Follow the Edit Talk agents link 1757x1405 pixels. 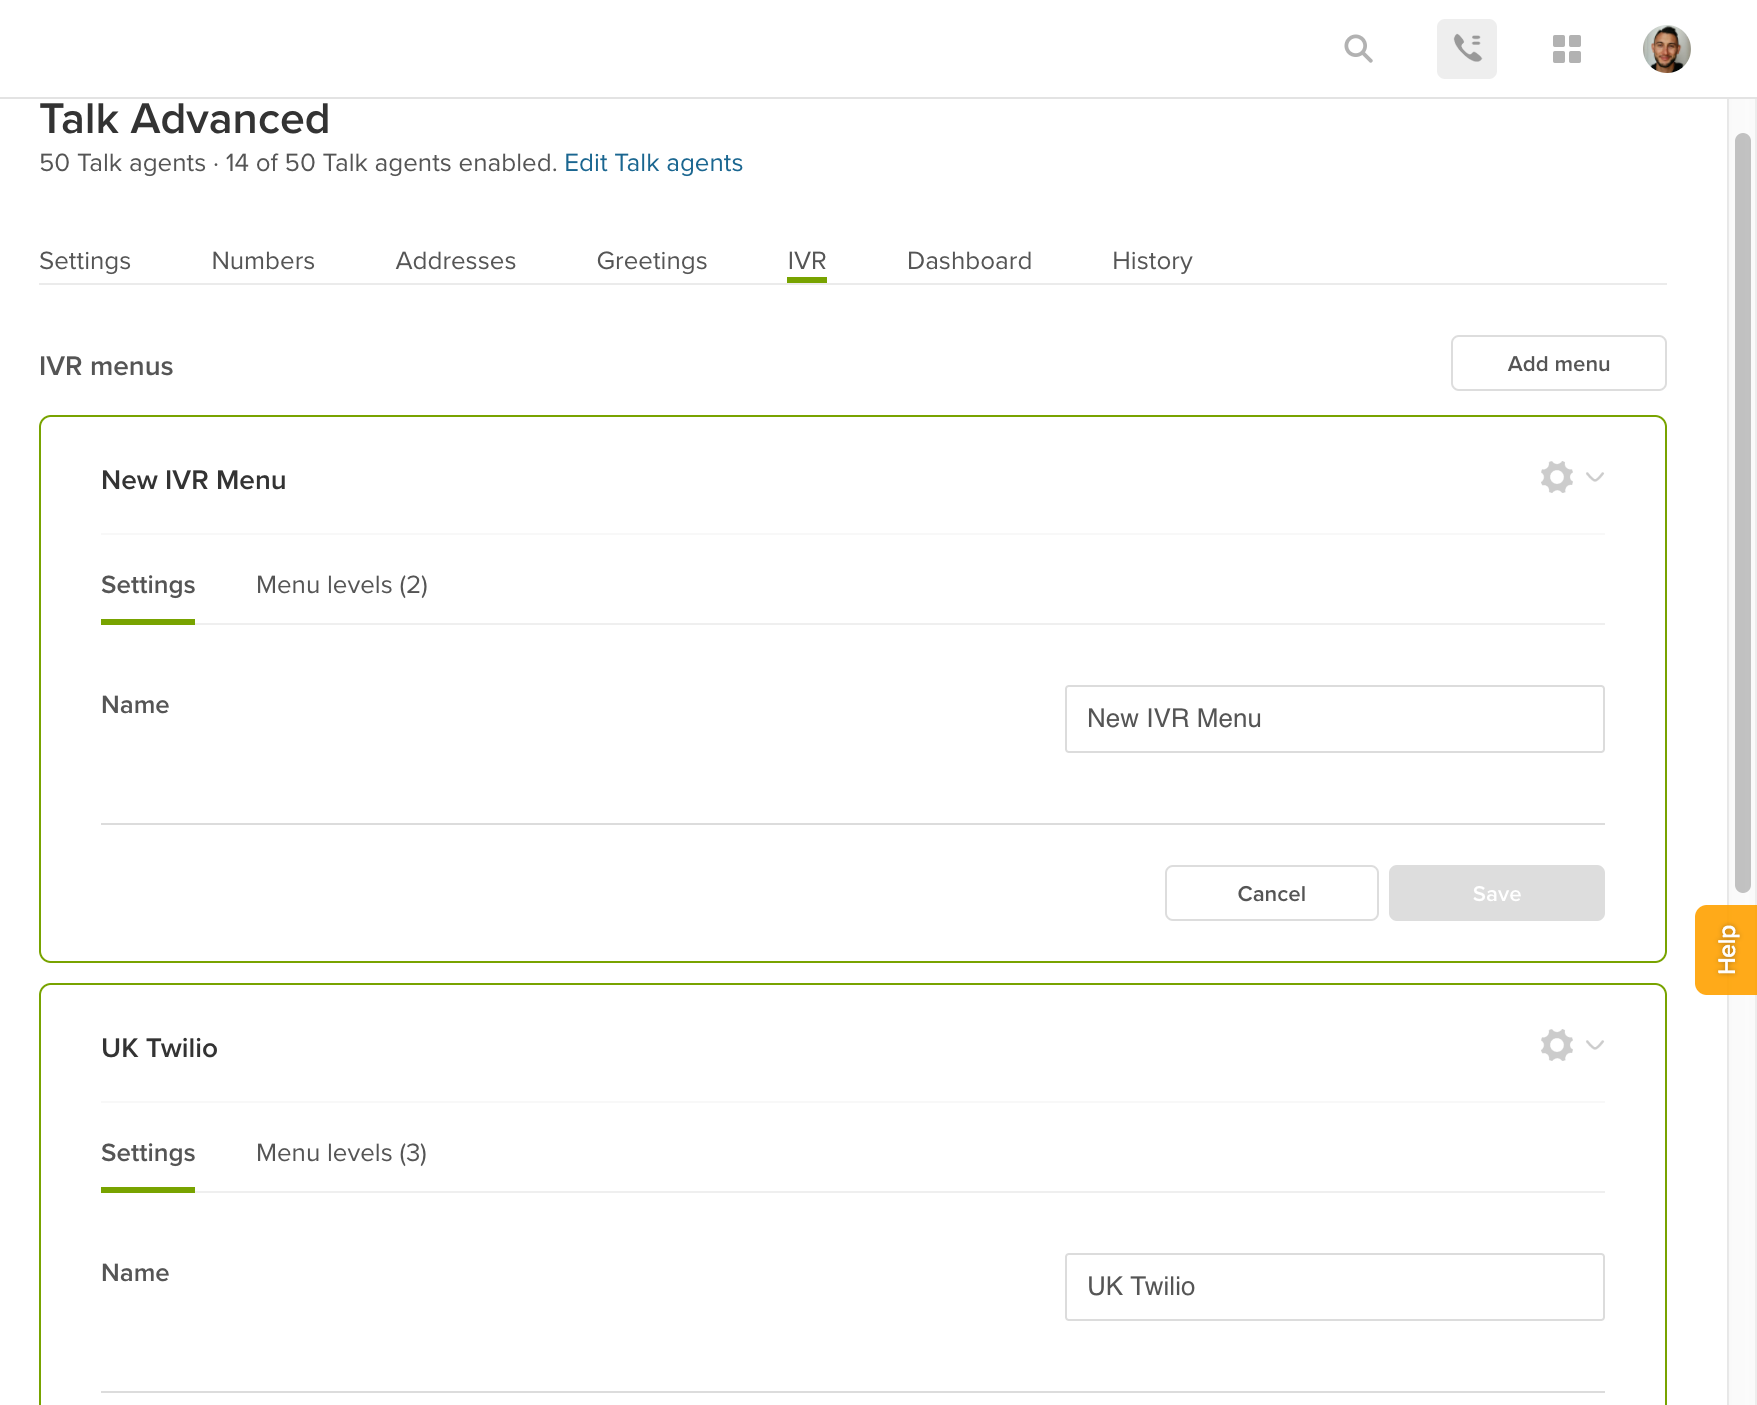(653, 163)
